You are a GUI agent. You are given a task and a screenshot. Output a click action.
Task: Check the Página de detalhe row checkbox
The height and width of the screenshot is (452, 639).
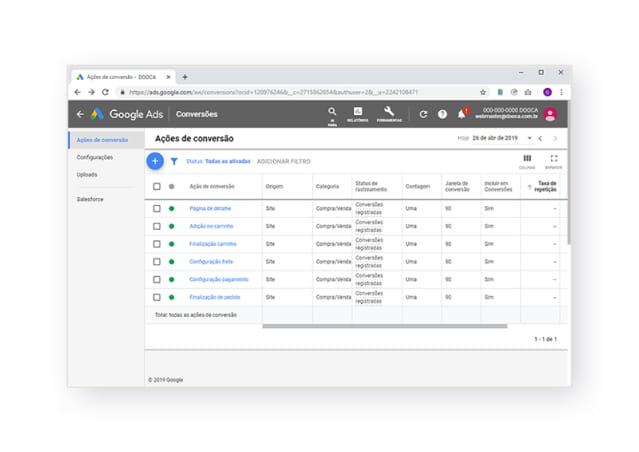point(156,208)
